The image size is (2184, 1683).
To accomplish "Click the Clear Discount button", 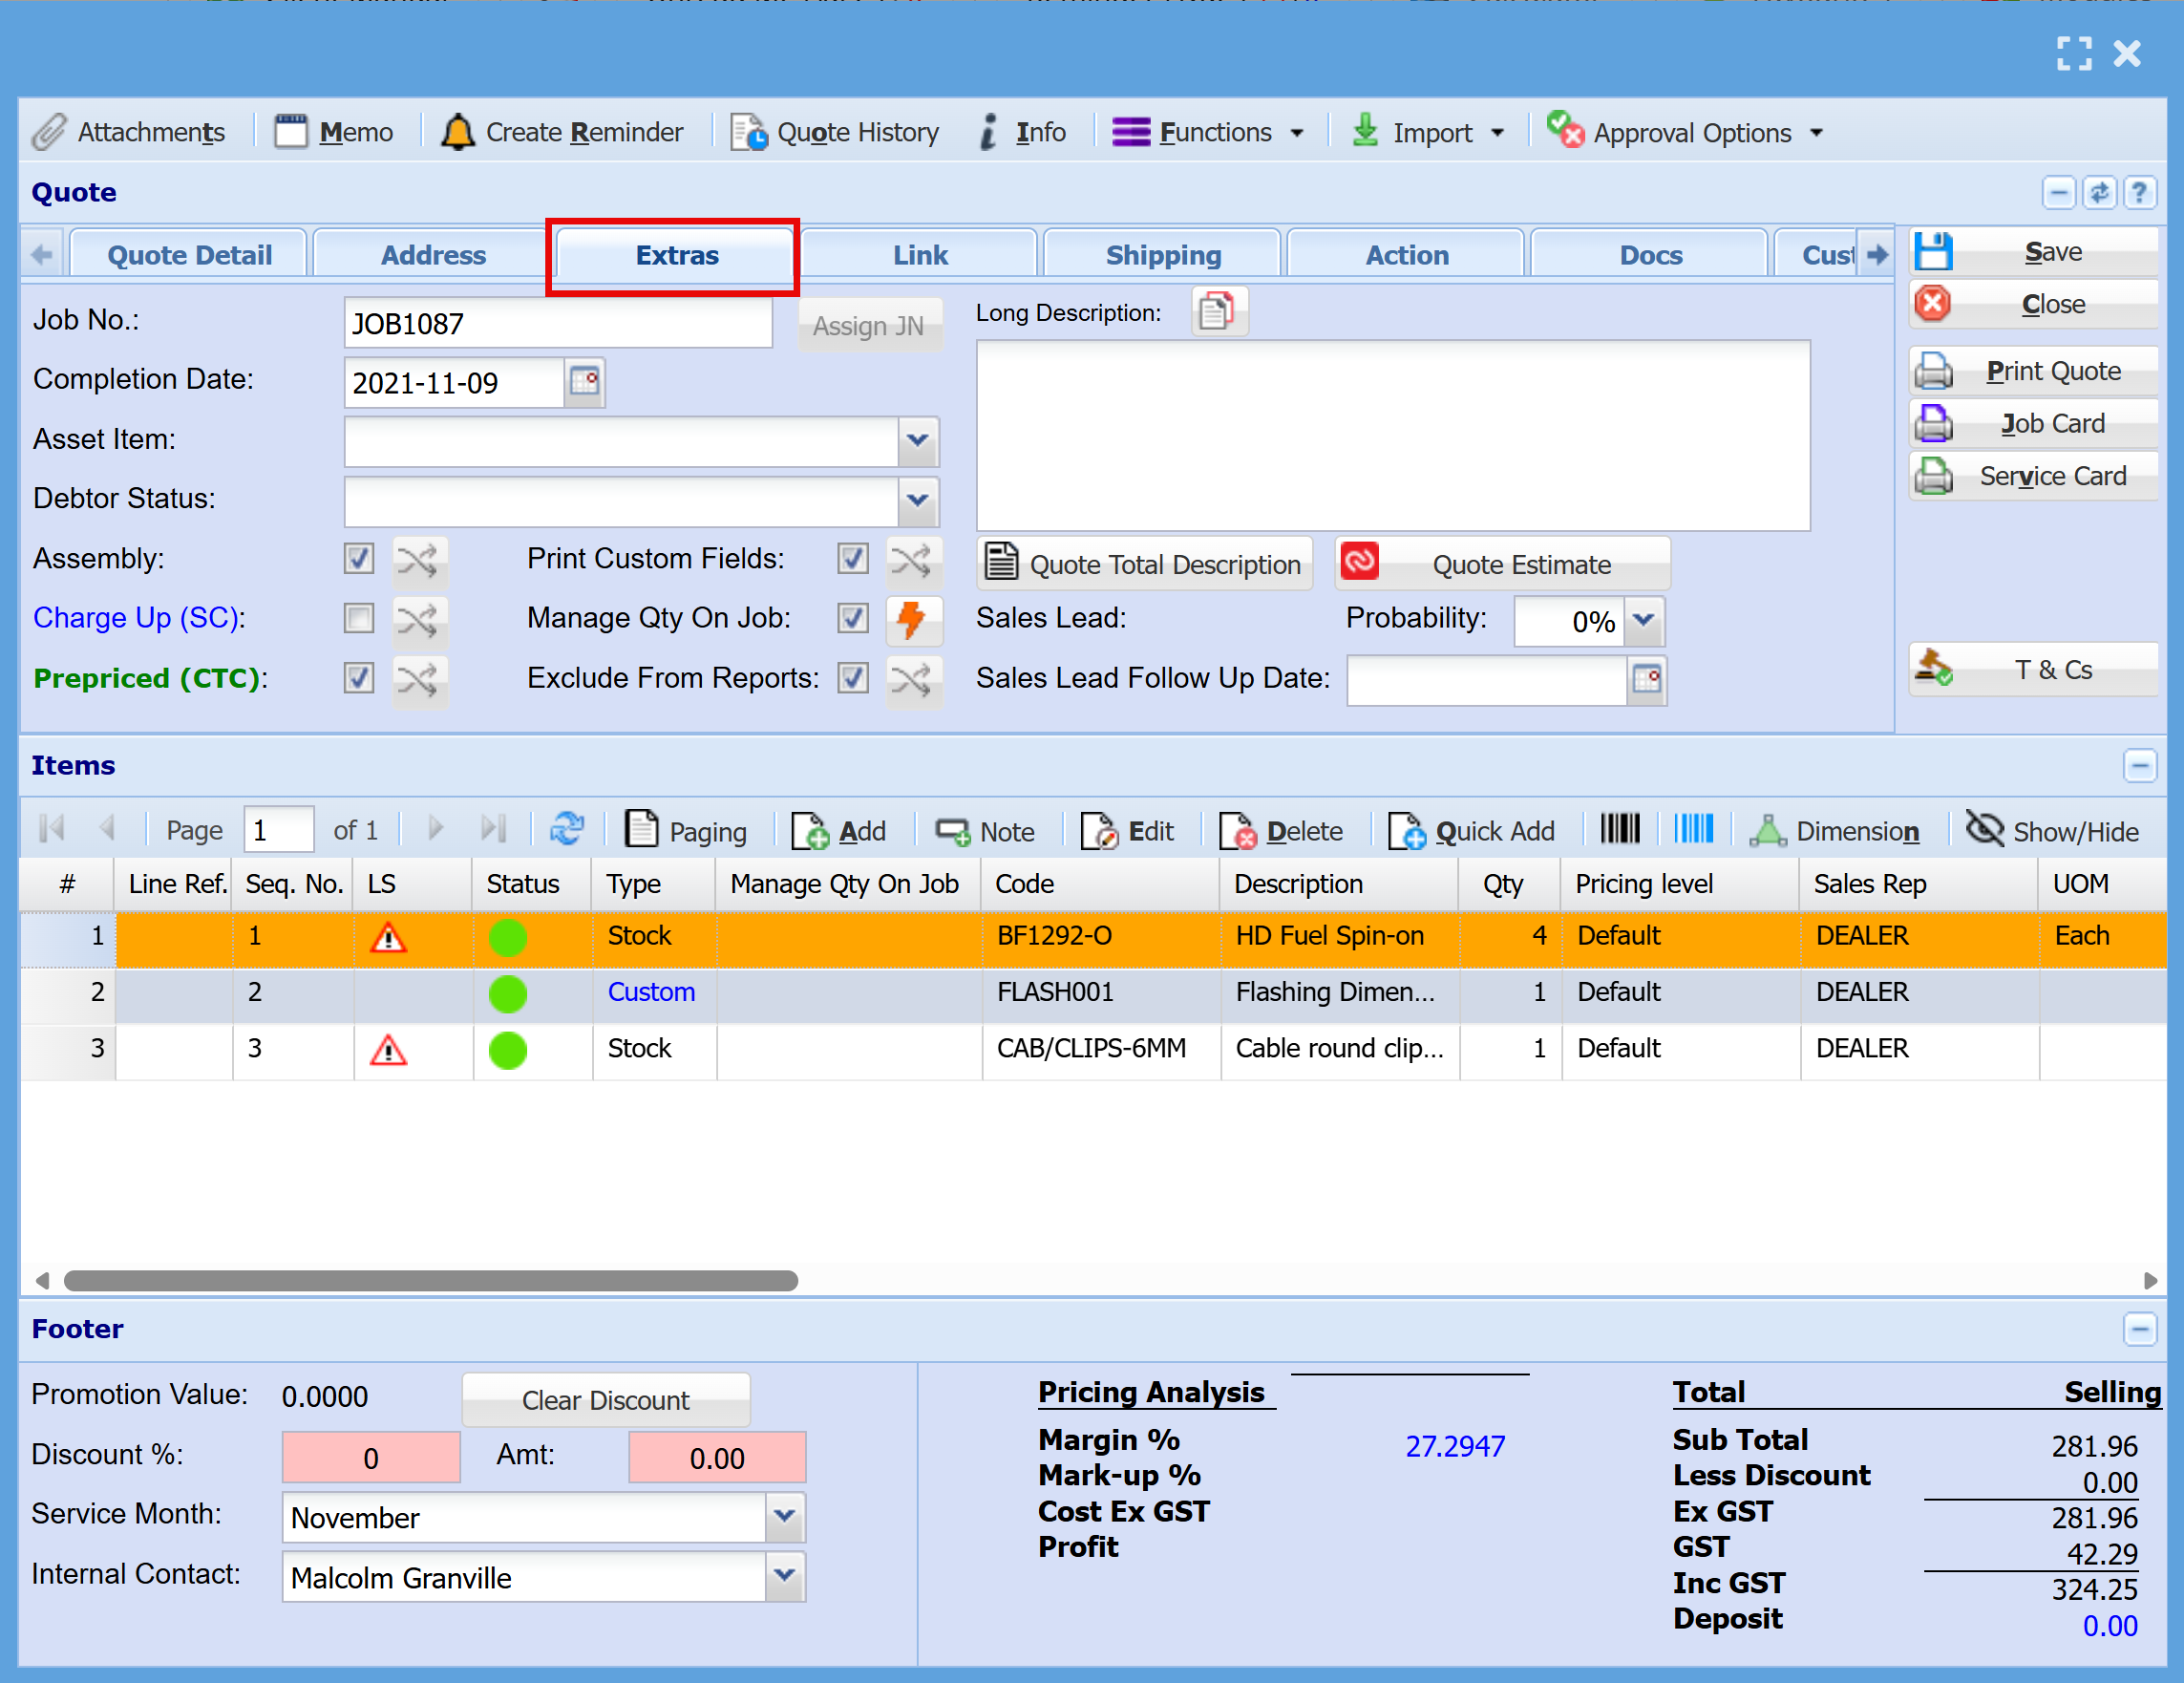I will (605, 1399).
